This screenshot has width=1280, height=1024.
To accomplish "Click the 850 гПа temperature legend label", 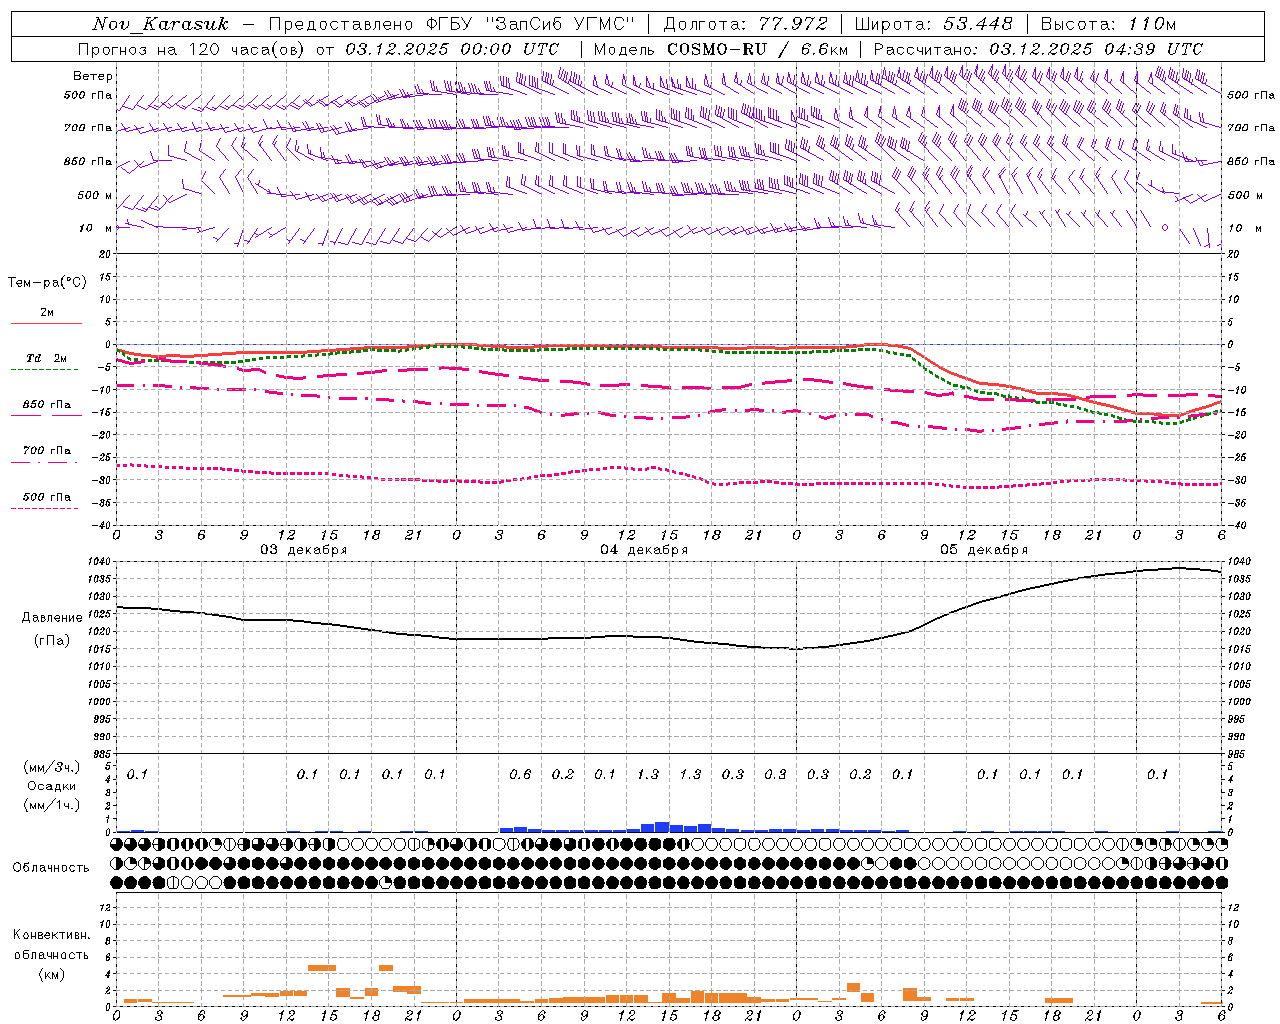I will [47, 405].
